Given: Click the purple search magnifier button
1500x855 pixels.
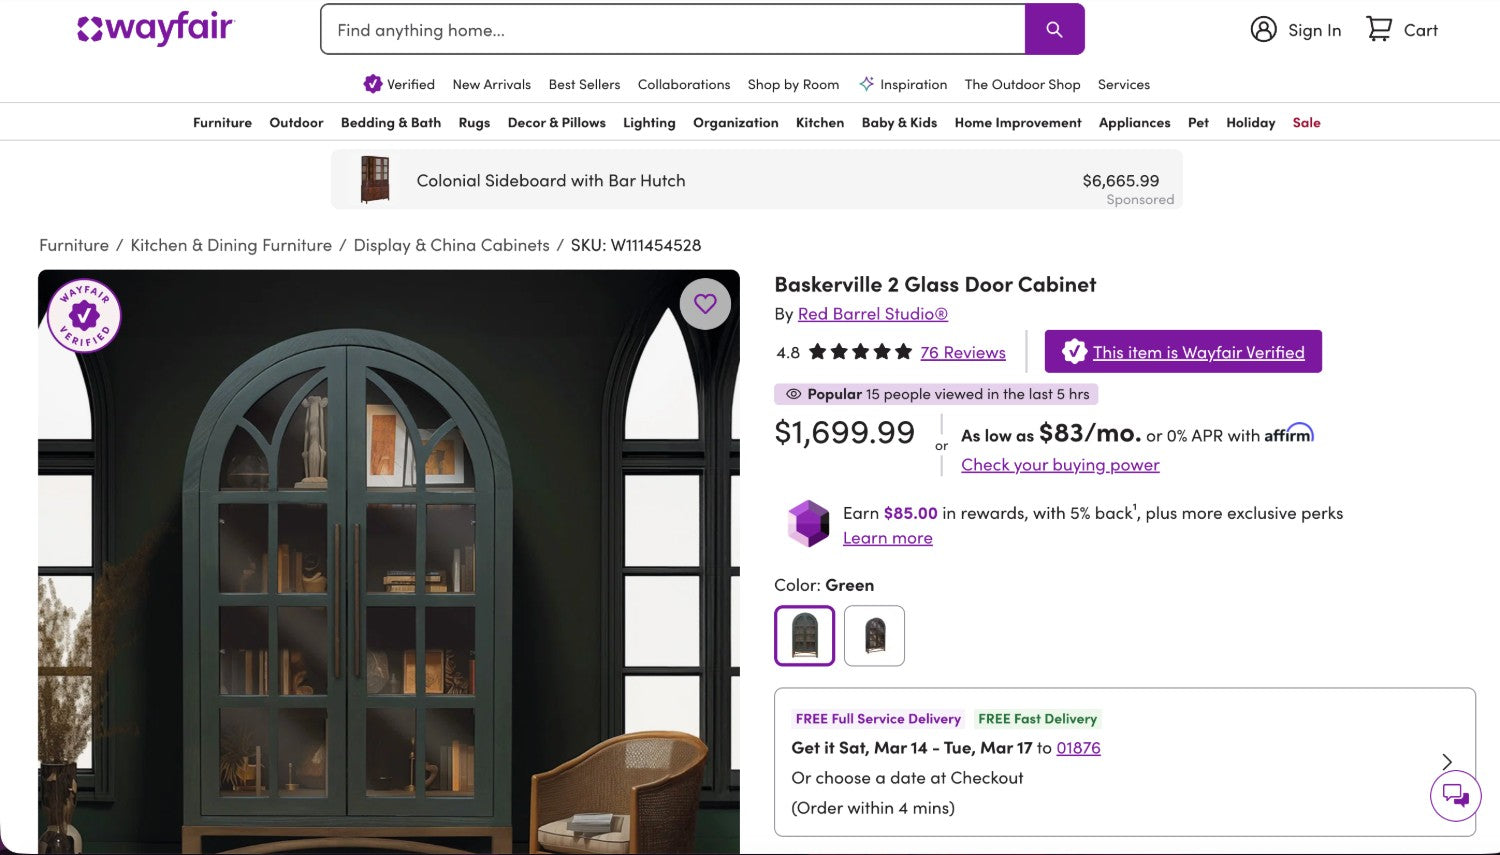Looking at the screenshot, I should pyautogui.click(x=1054, y=30).
